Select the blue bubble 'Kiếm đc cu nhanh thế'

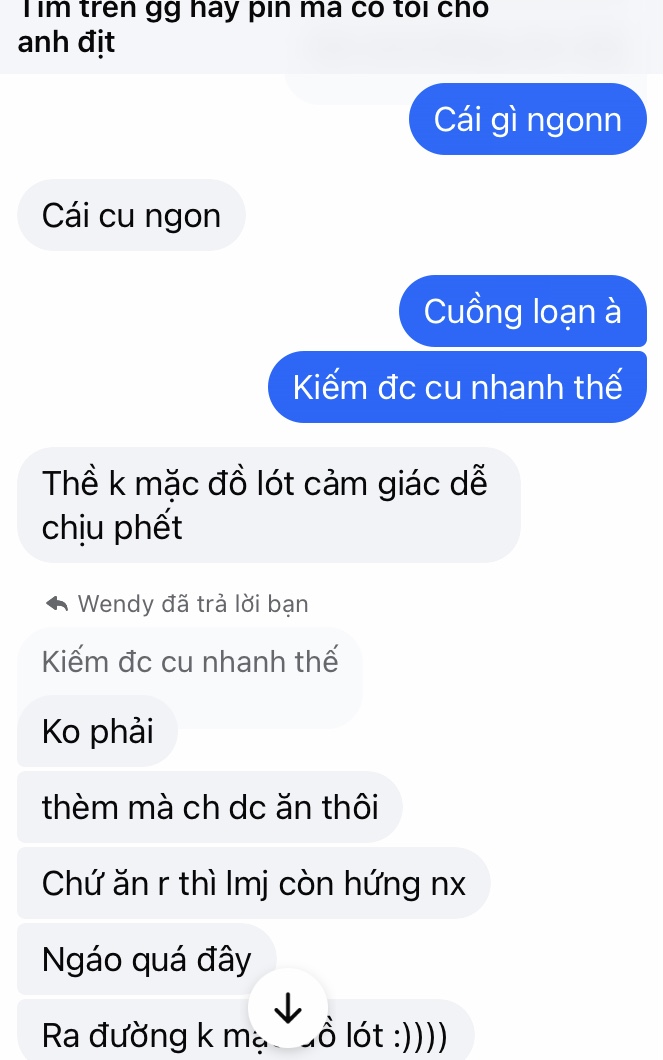pos(458,387)
